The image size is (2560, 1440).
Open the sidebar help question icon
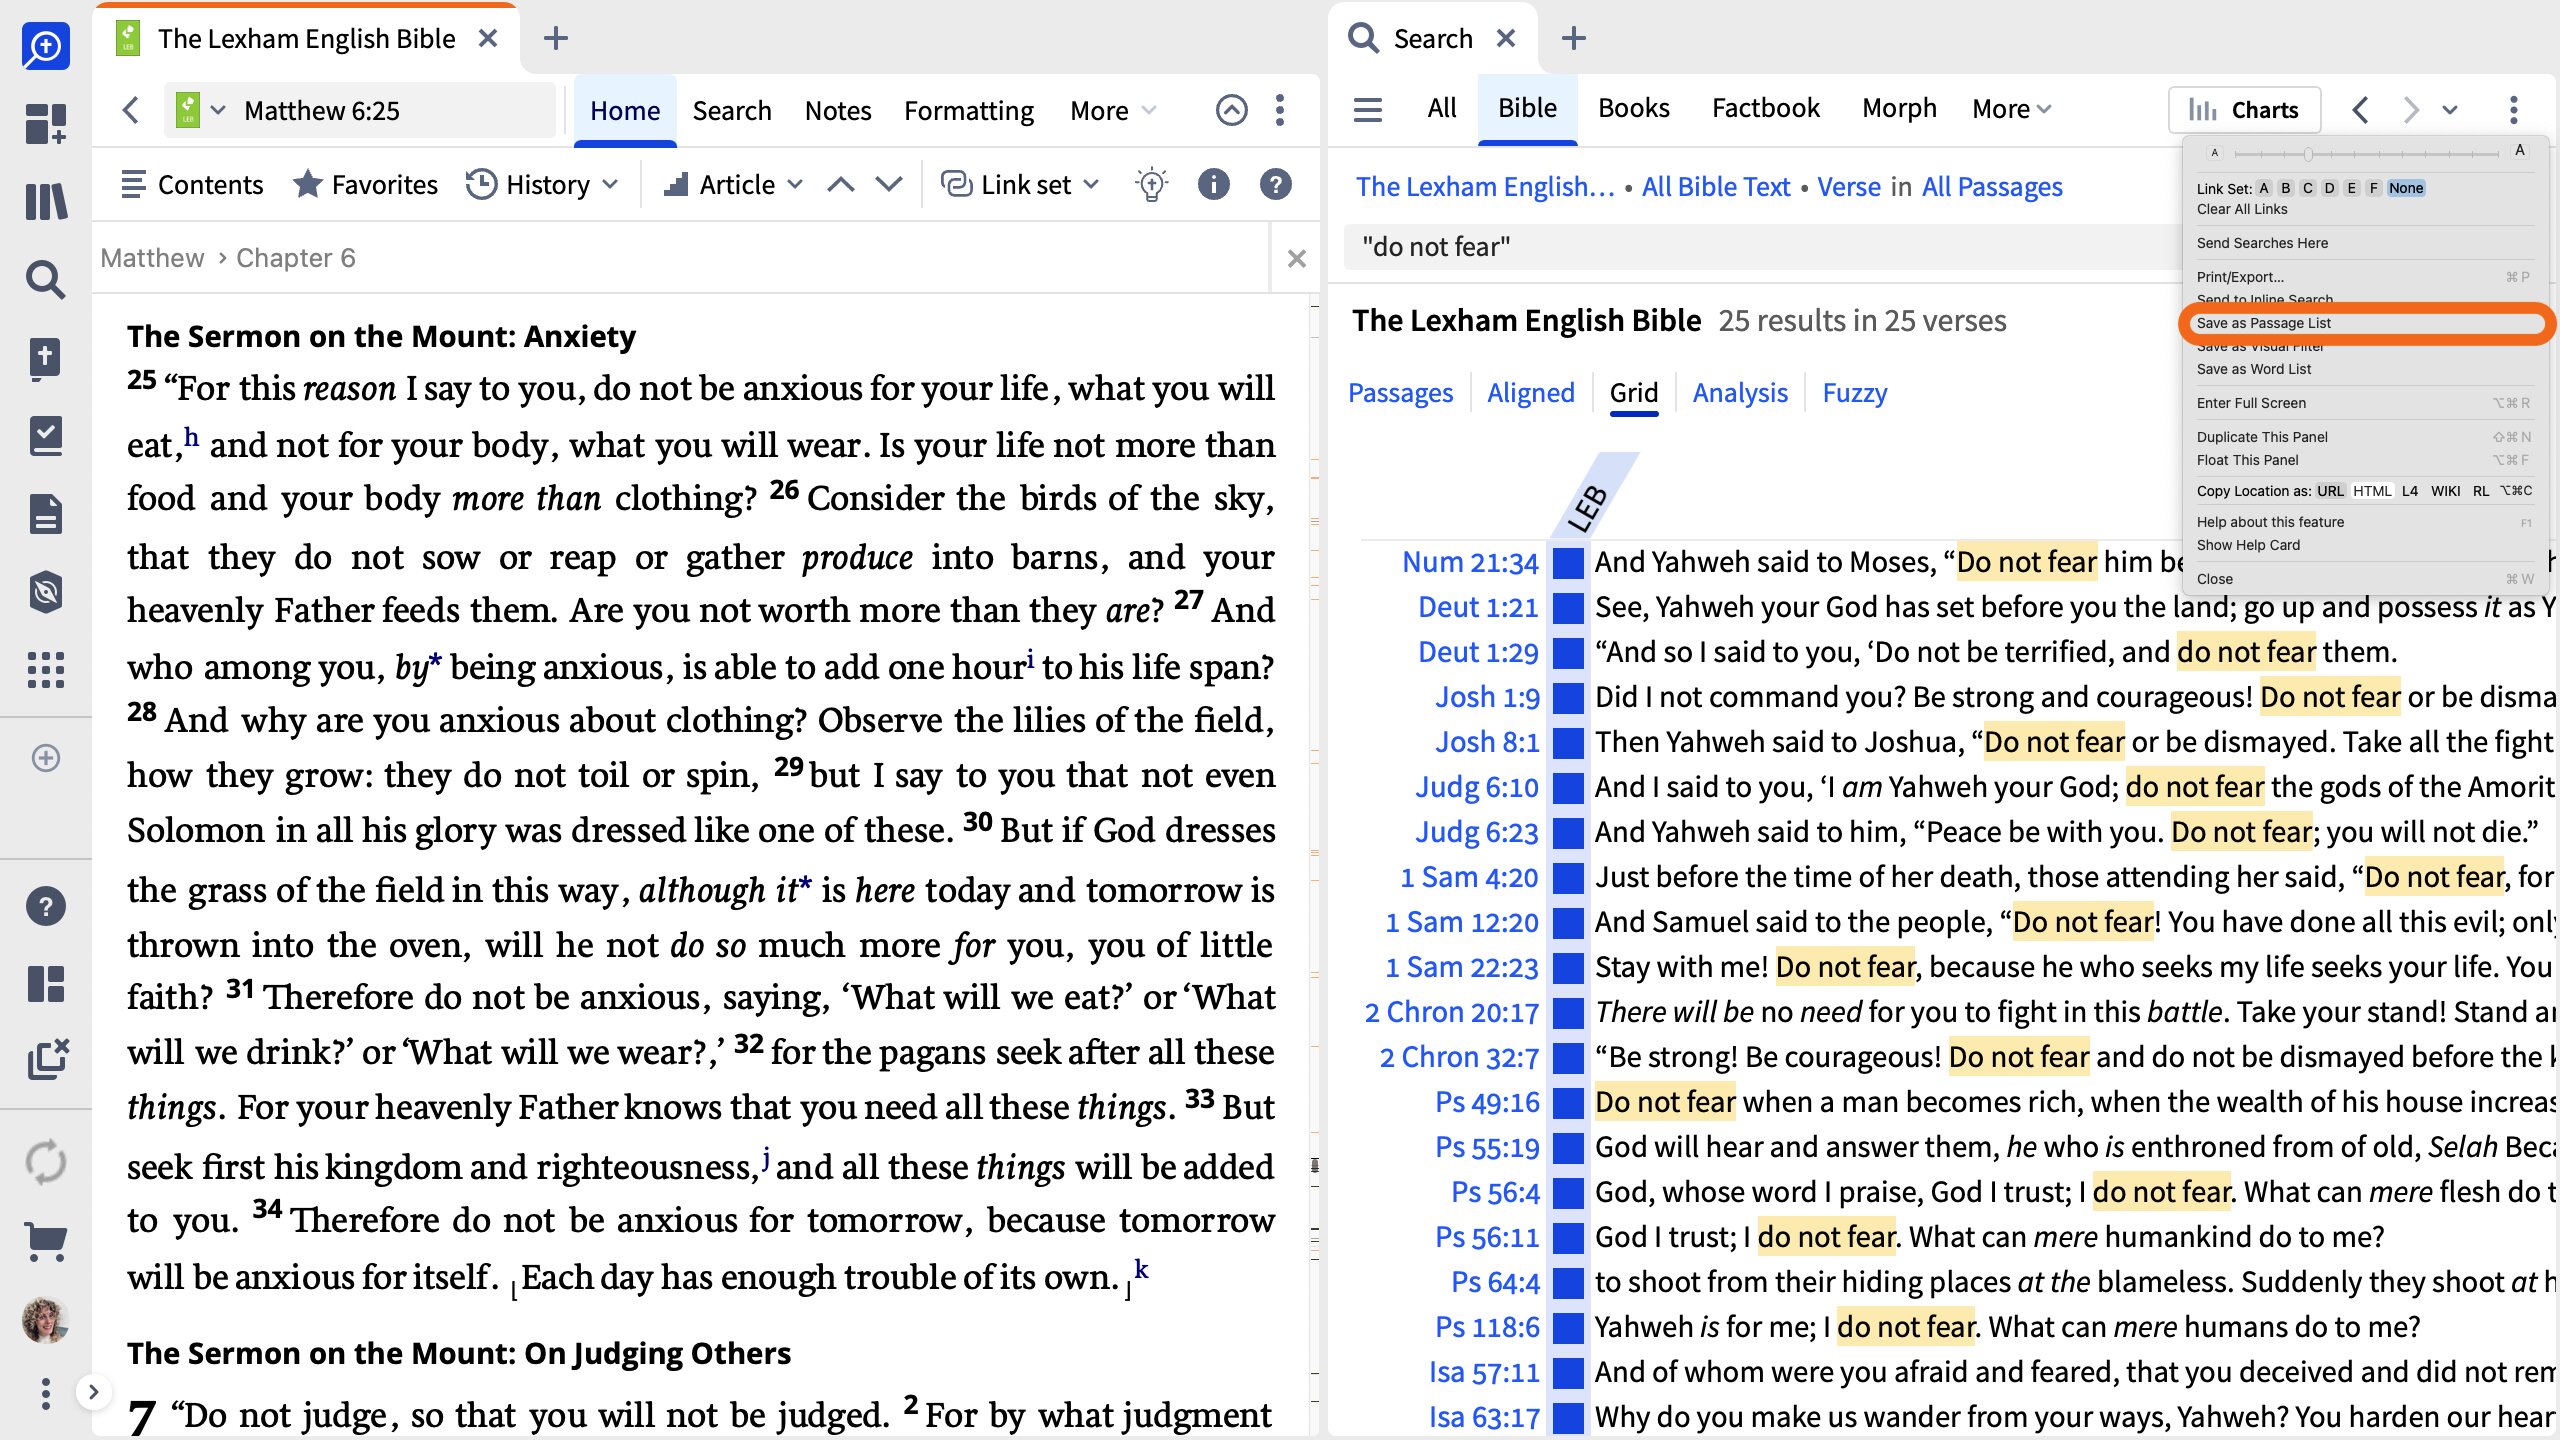[x=46, y=906]
